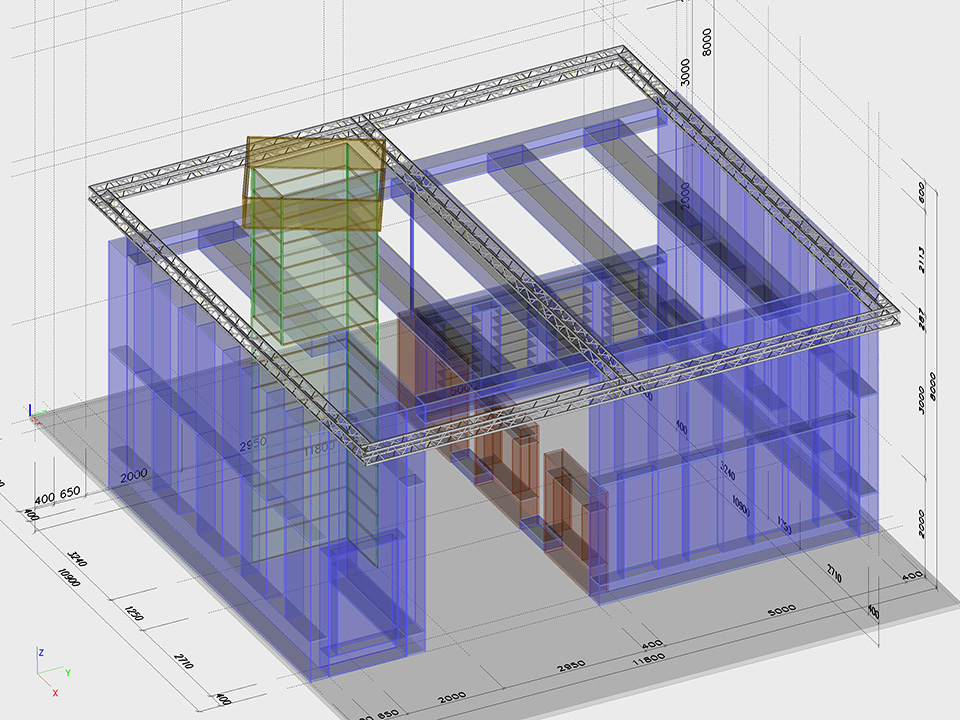Screen dimensions: 960x720
Task: Click the 2113 vertical dimension on right side
Action: (x=921, y=258)
